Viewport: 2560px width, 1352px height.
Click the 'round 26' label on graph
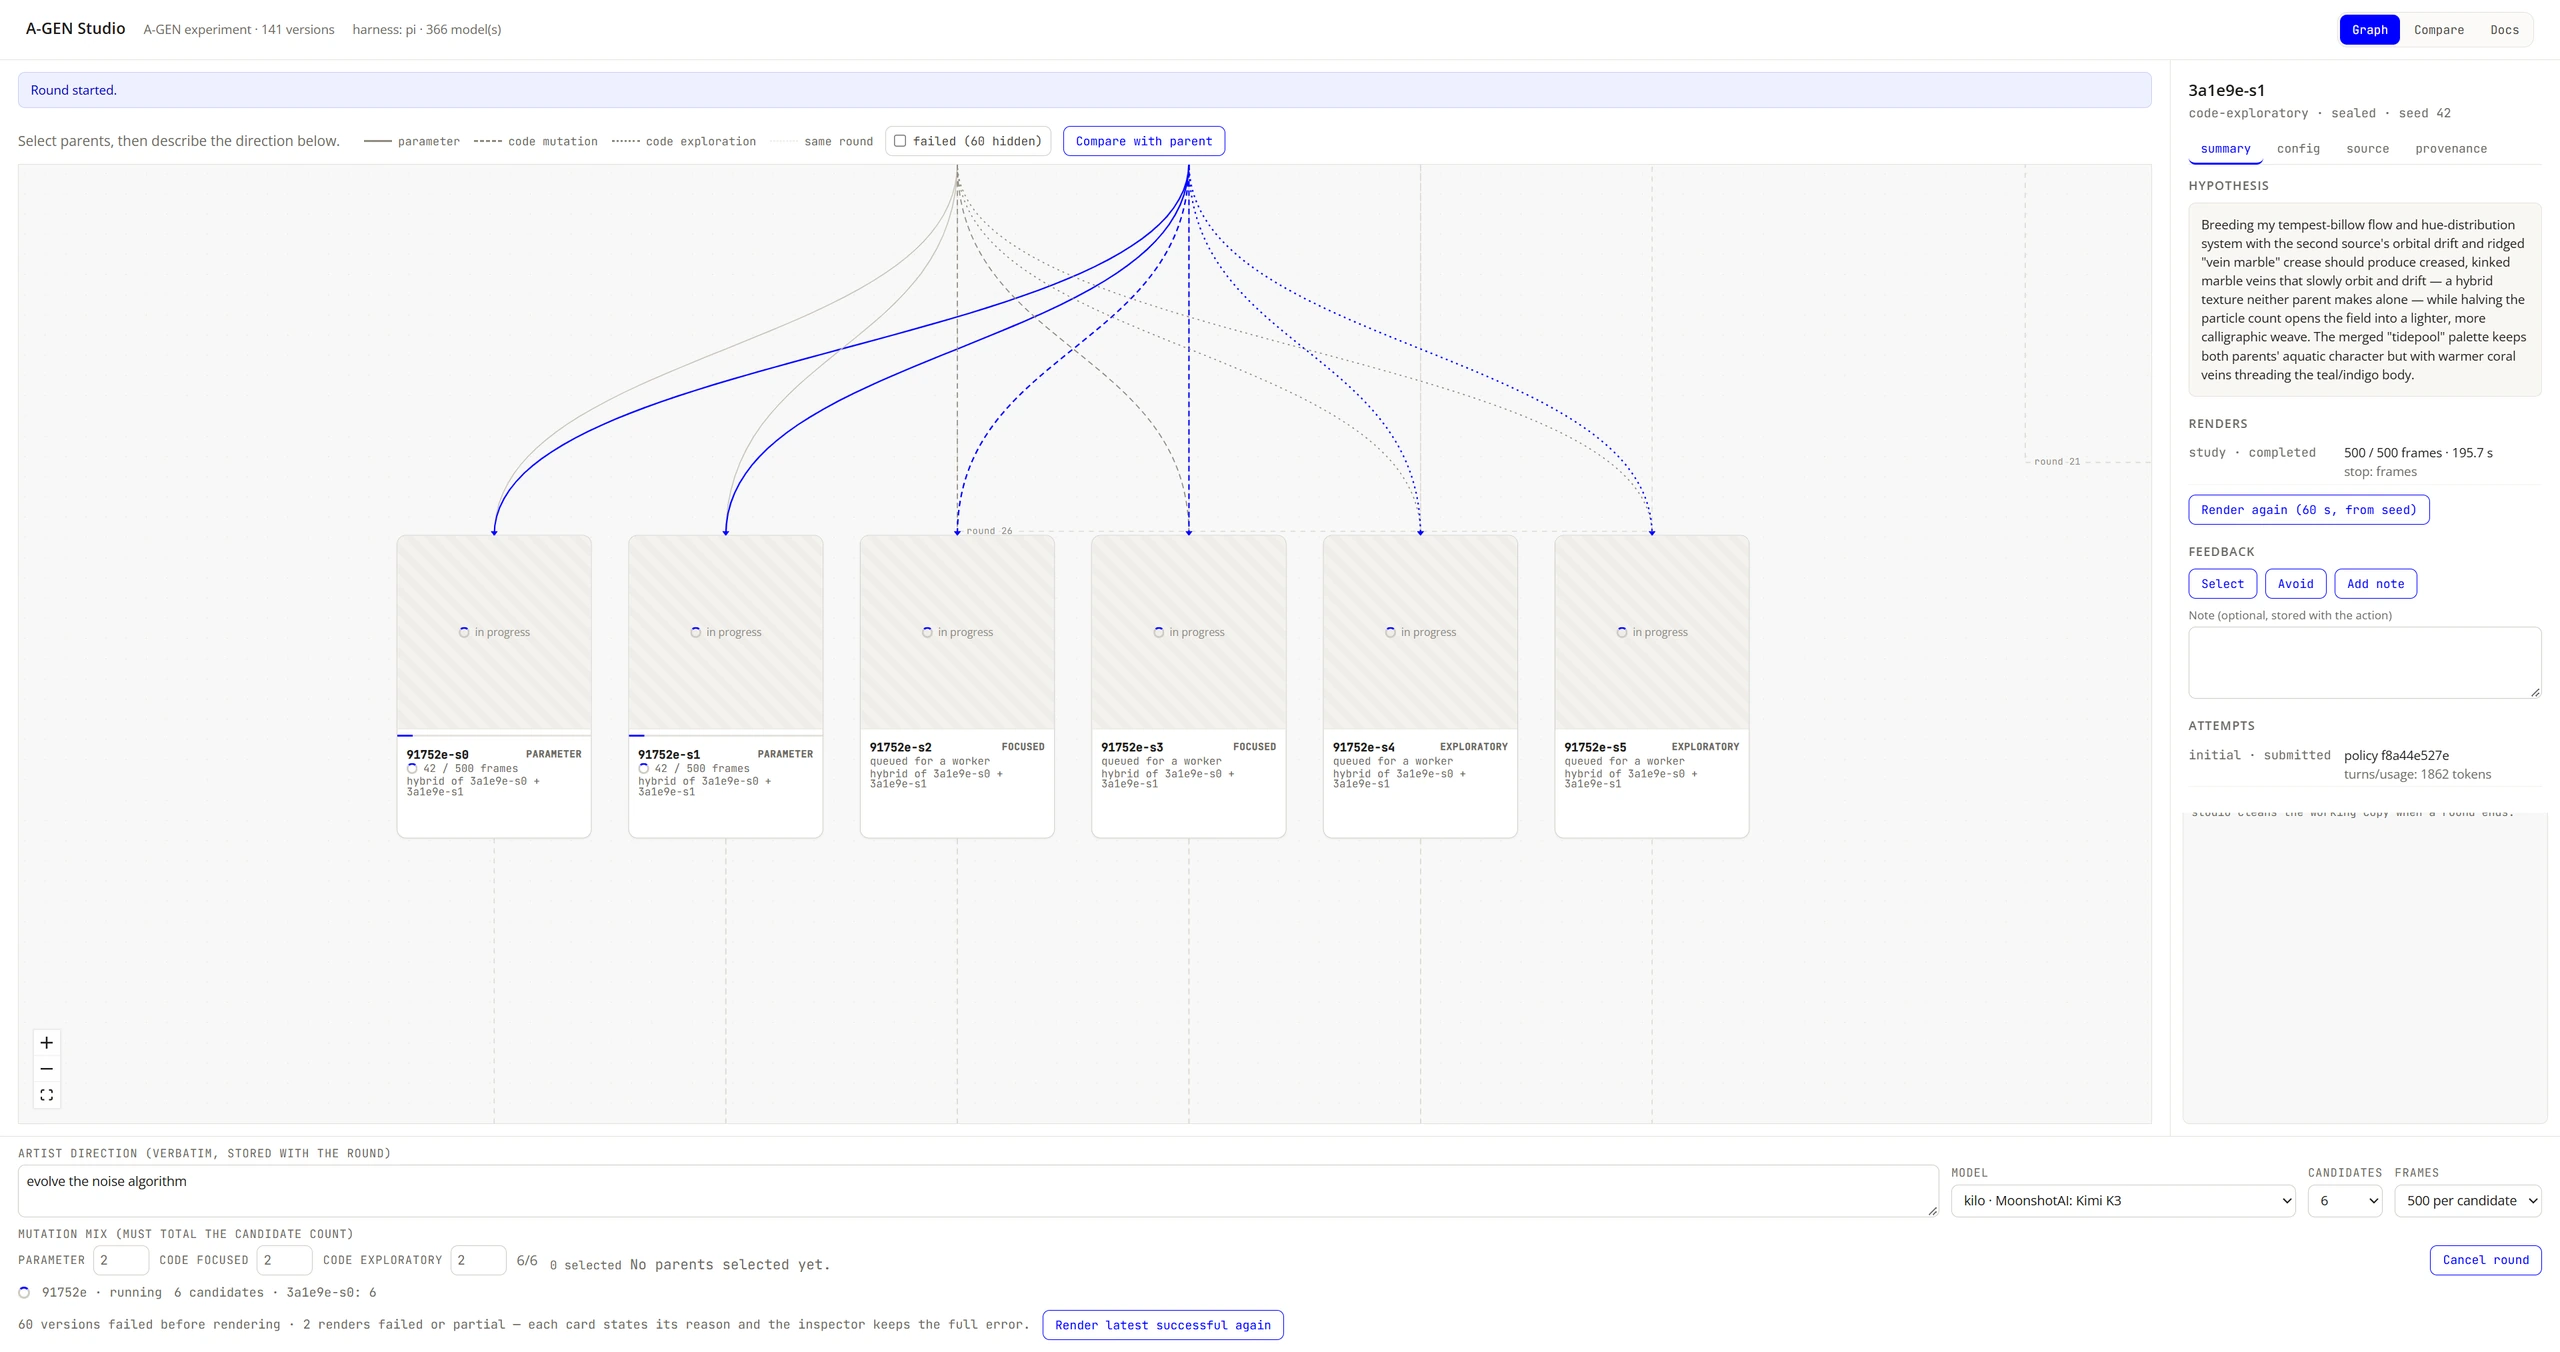pyautogui.click(x=989, y=531)
